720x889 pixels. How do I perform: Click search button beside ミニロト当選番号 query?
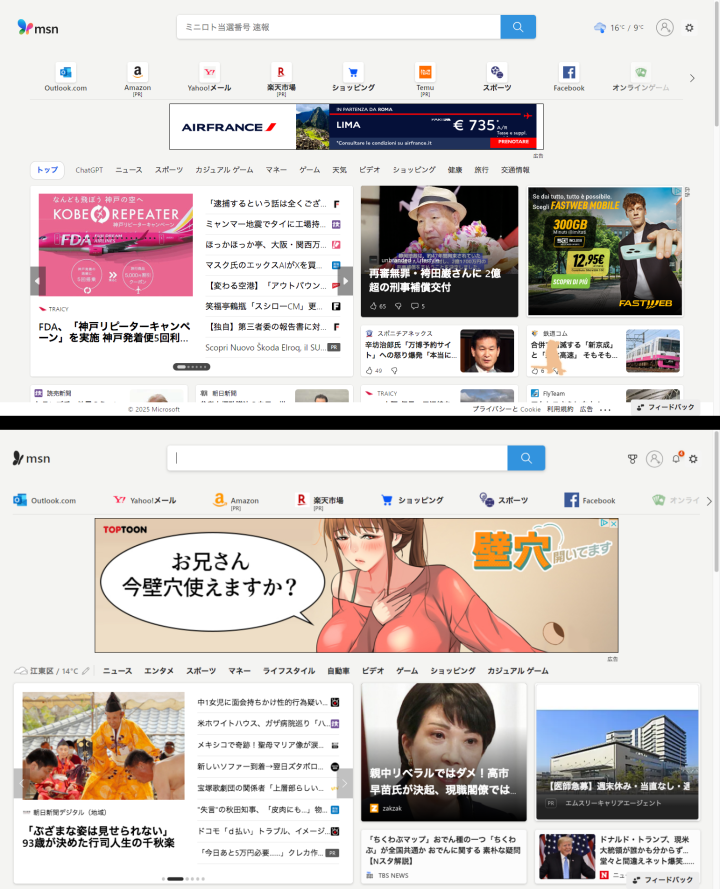(x=518, y=27)
